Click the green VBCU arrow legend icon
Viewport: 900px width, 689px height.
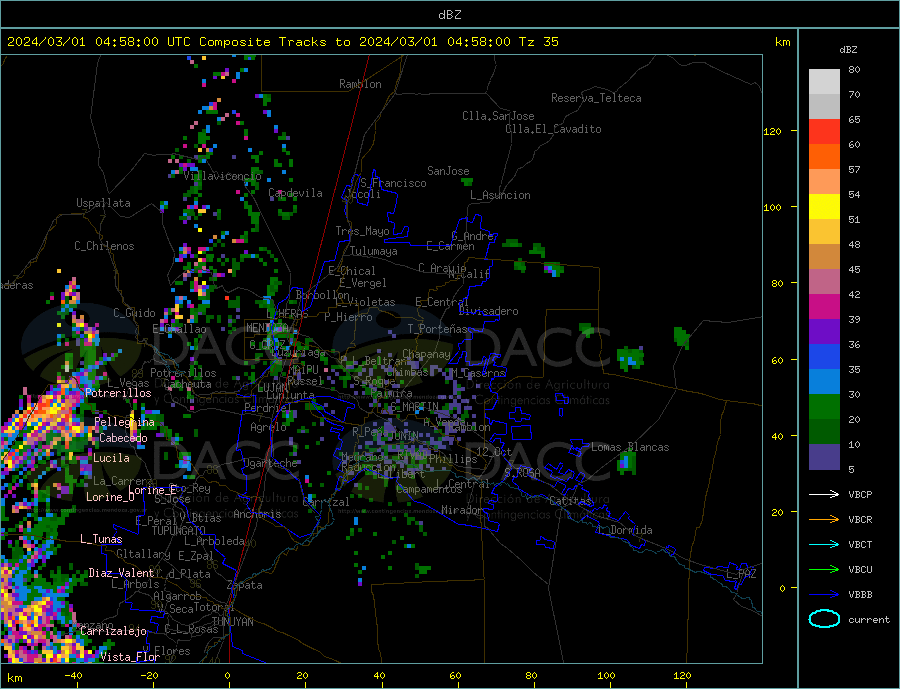824,570
